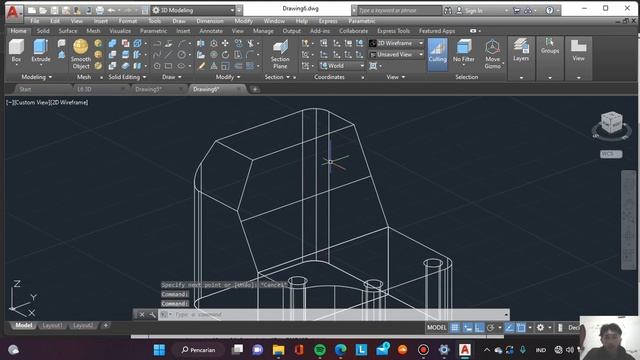Click the Plot (print) icon in Quick Access toolbar

click(x=100, y=10)
